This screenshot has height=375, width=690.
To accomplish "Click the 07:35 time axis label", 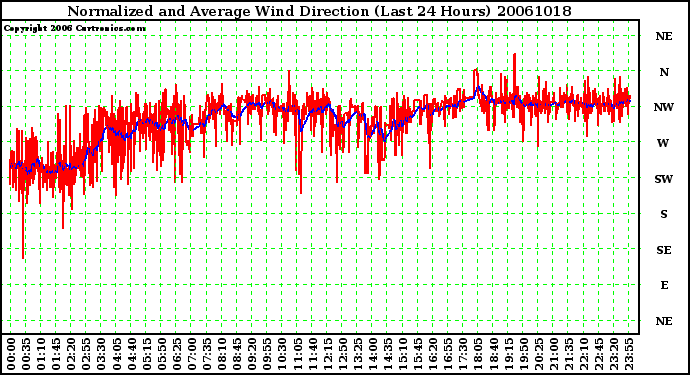I will point(207,354).
